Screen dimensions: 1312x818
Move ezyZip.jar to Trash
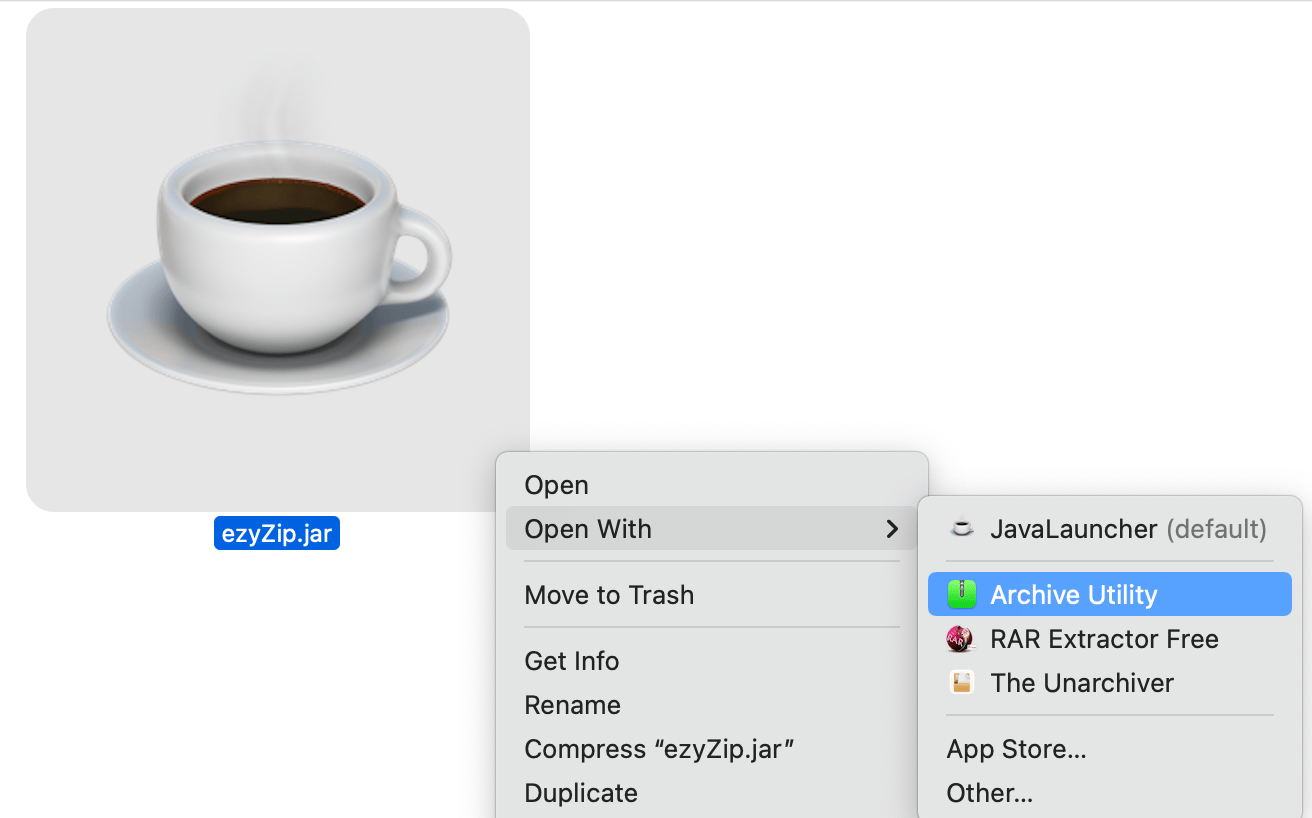point(609,594)
